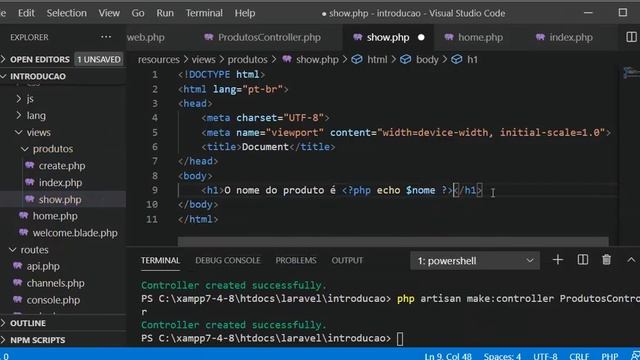Change language mode via PHP status item

(x=609, y=356)
